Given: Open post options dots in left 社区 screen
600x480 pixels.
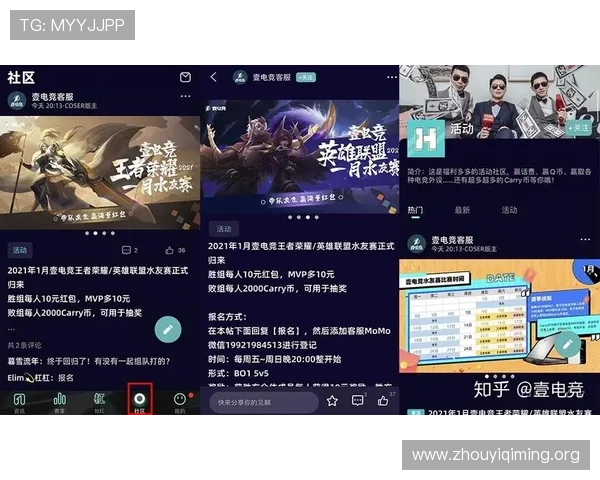Looking at the screenshot, I should click(186, 96).
